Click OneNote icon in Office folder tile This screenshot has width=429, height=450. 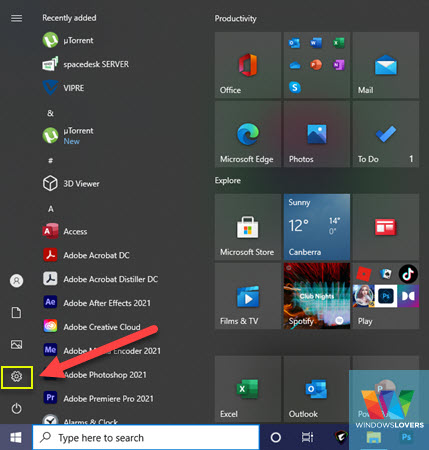(339, 65)
